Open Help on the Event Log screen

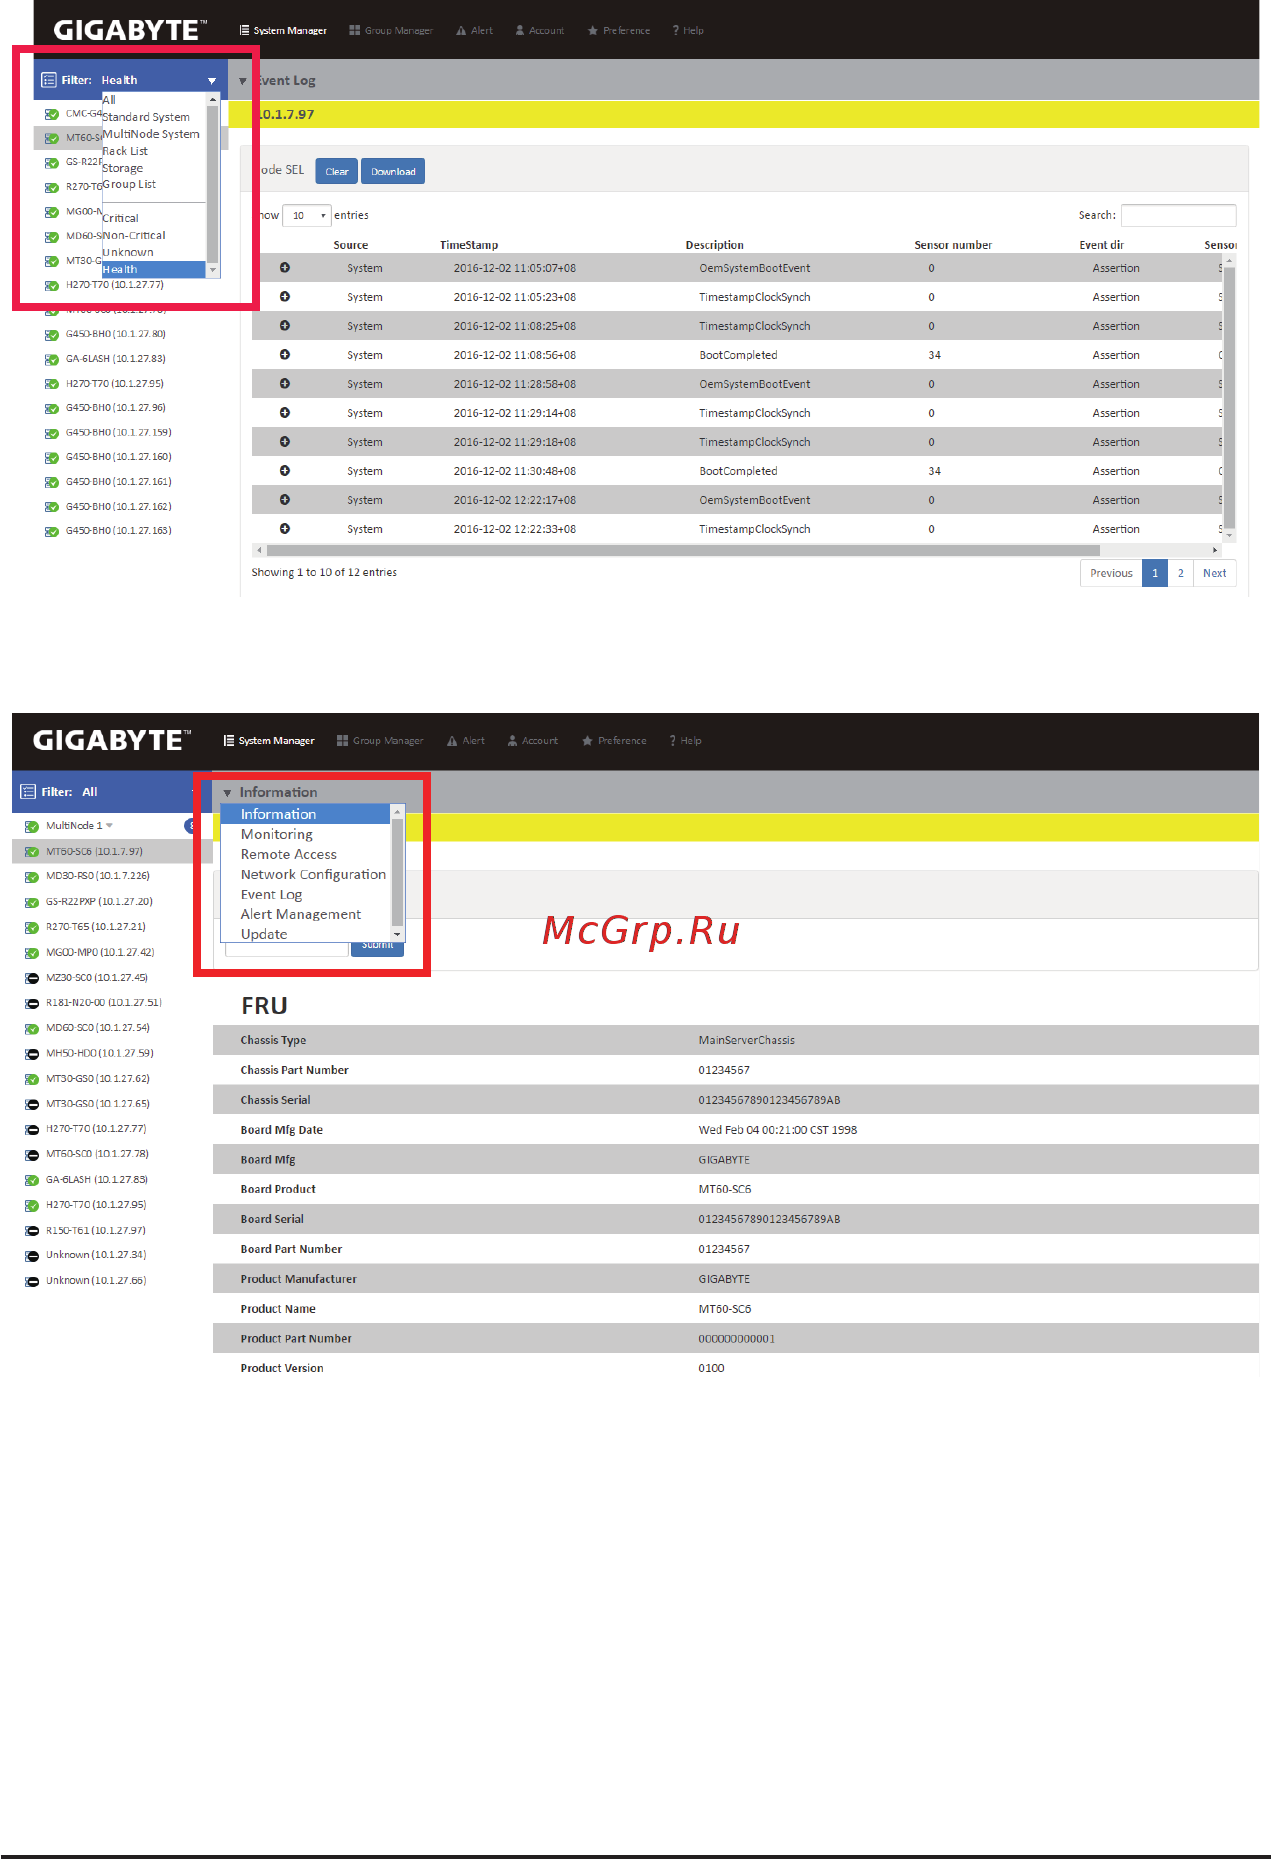pos(688,31)
